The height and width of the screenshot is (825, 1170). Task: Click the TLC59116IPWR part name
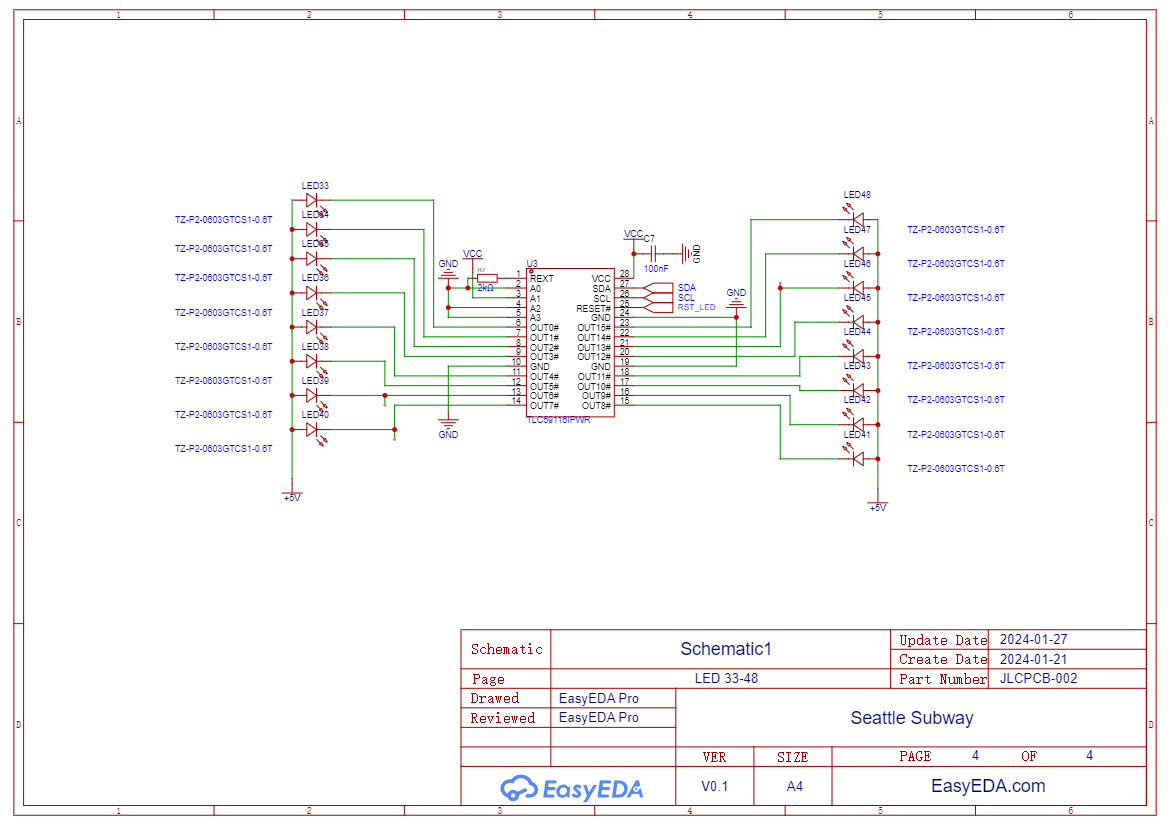(x=559, y=420)
